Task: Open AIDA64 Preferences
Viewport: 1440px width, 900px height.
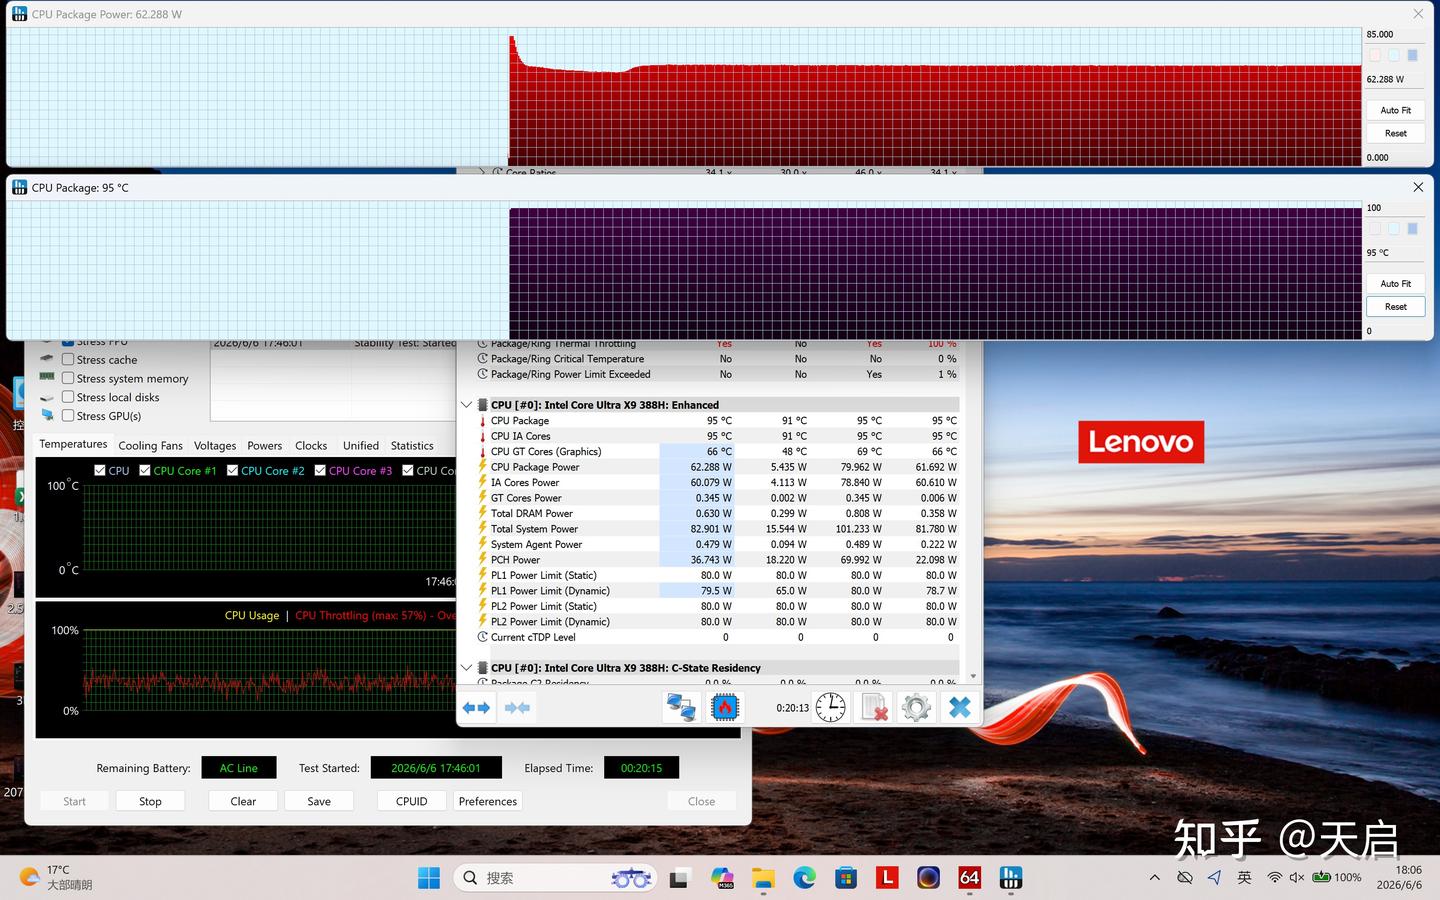Action: (x=488, y=801)
